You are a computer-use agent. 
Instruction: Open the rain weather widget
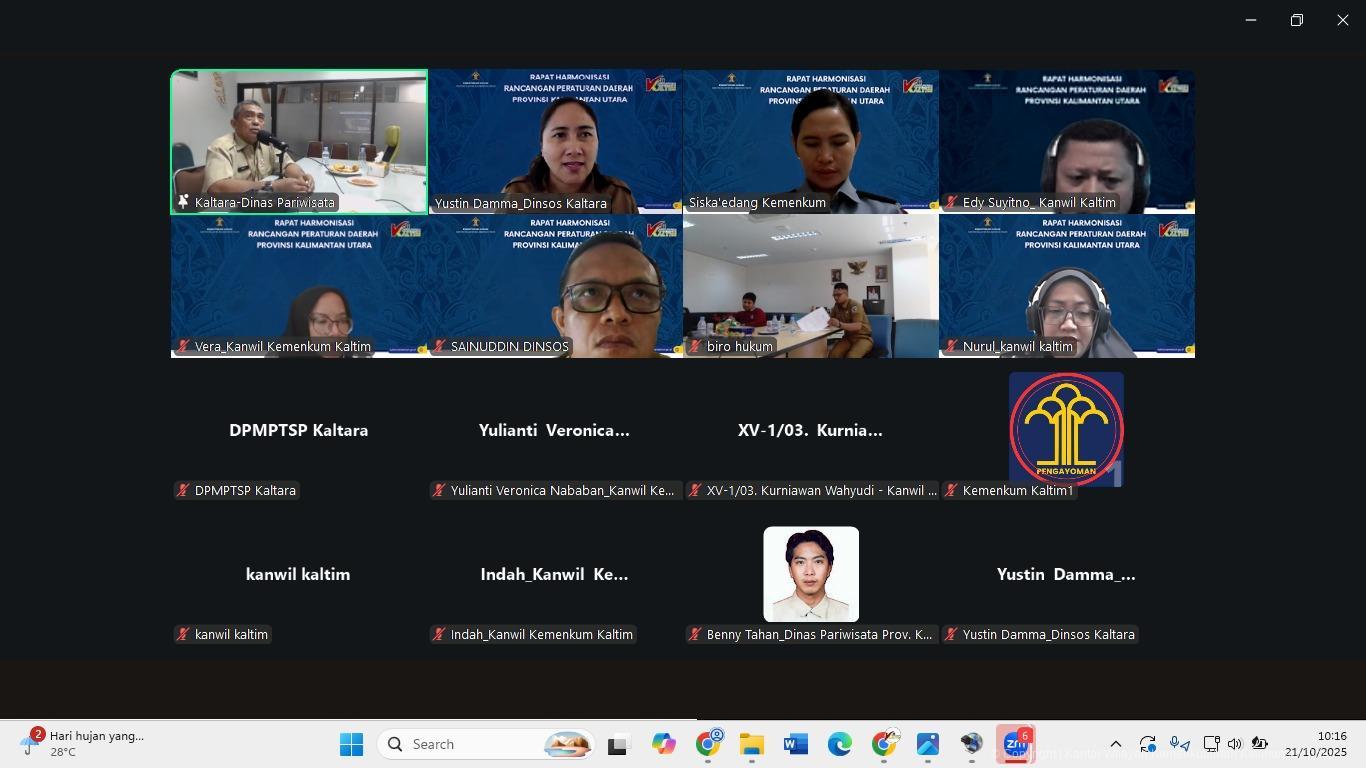pyautogui.click(x=85, y=744)
